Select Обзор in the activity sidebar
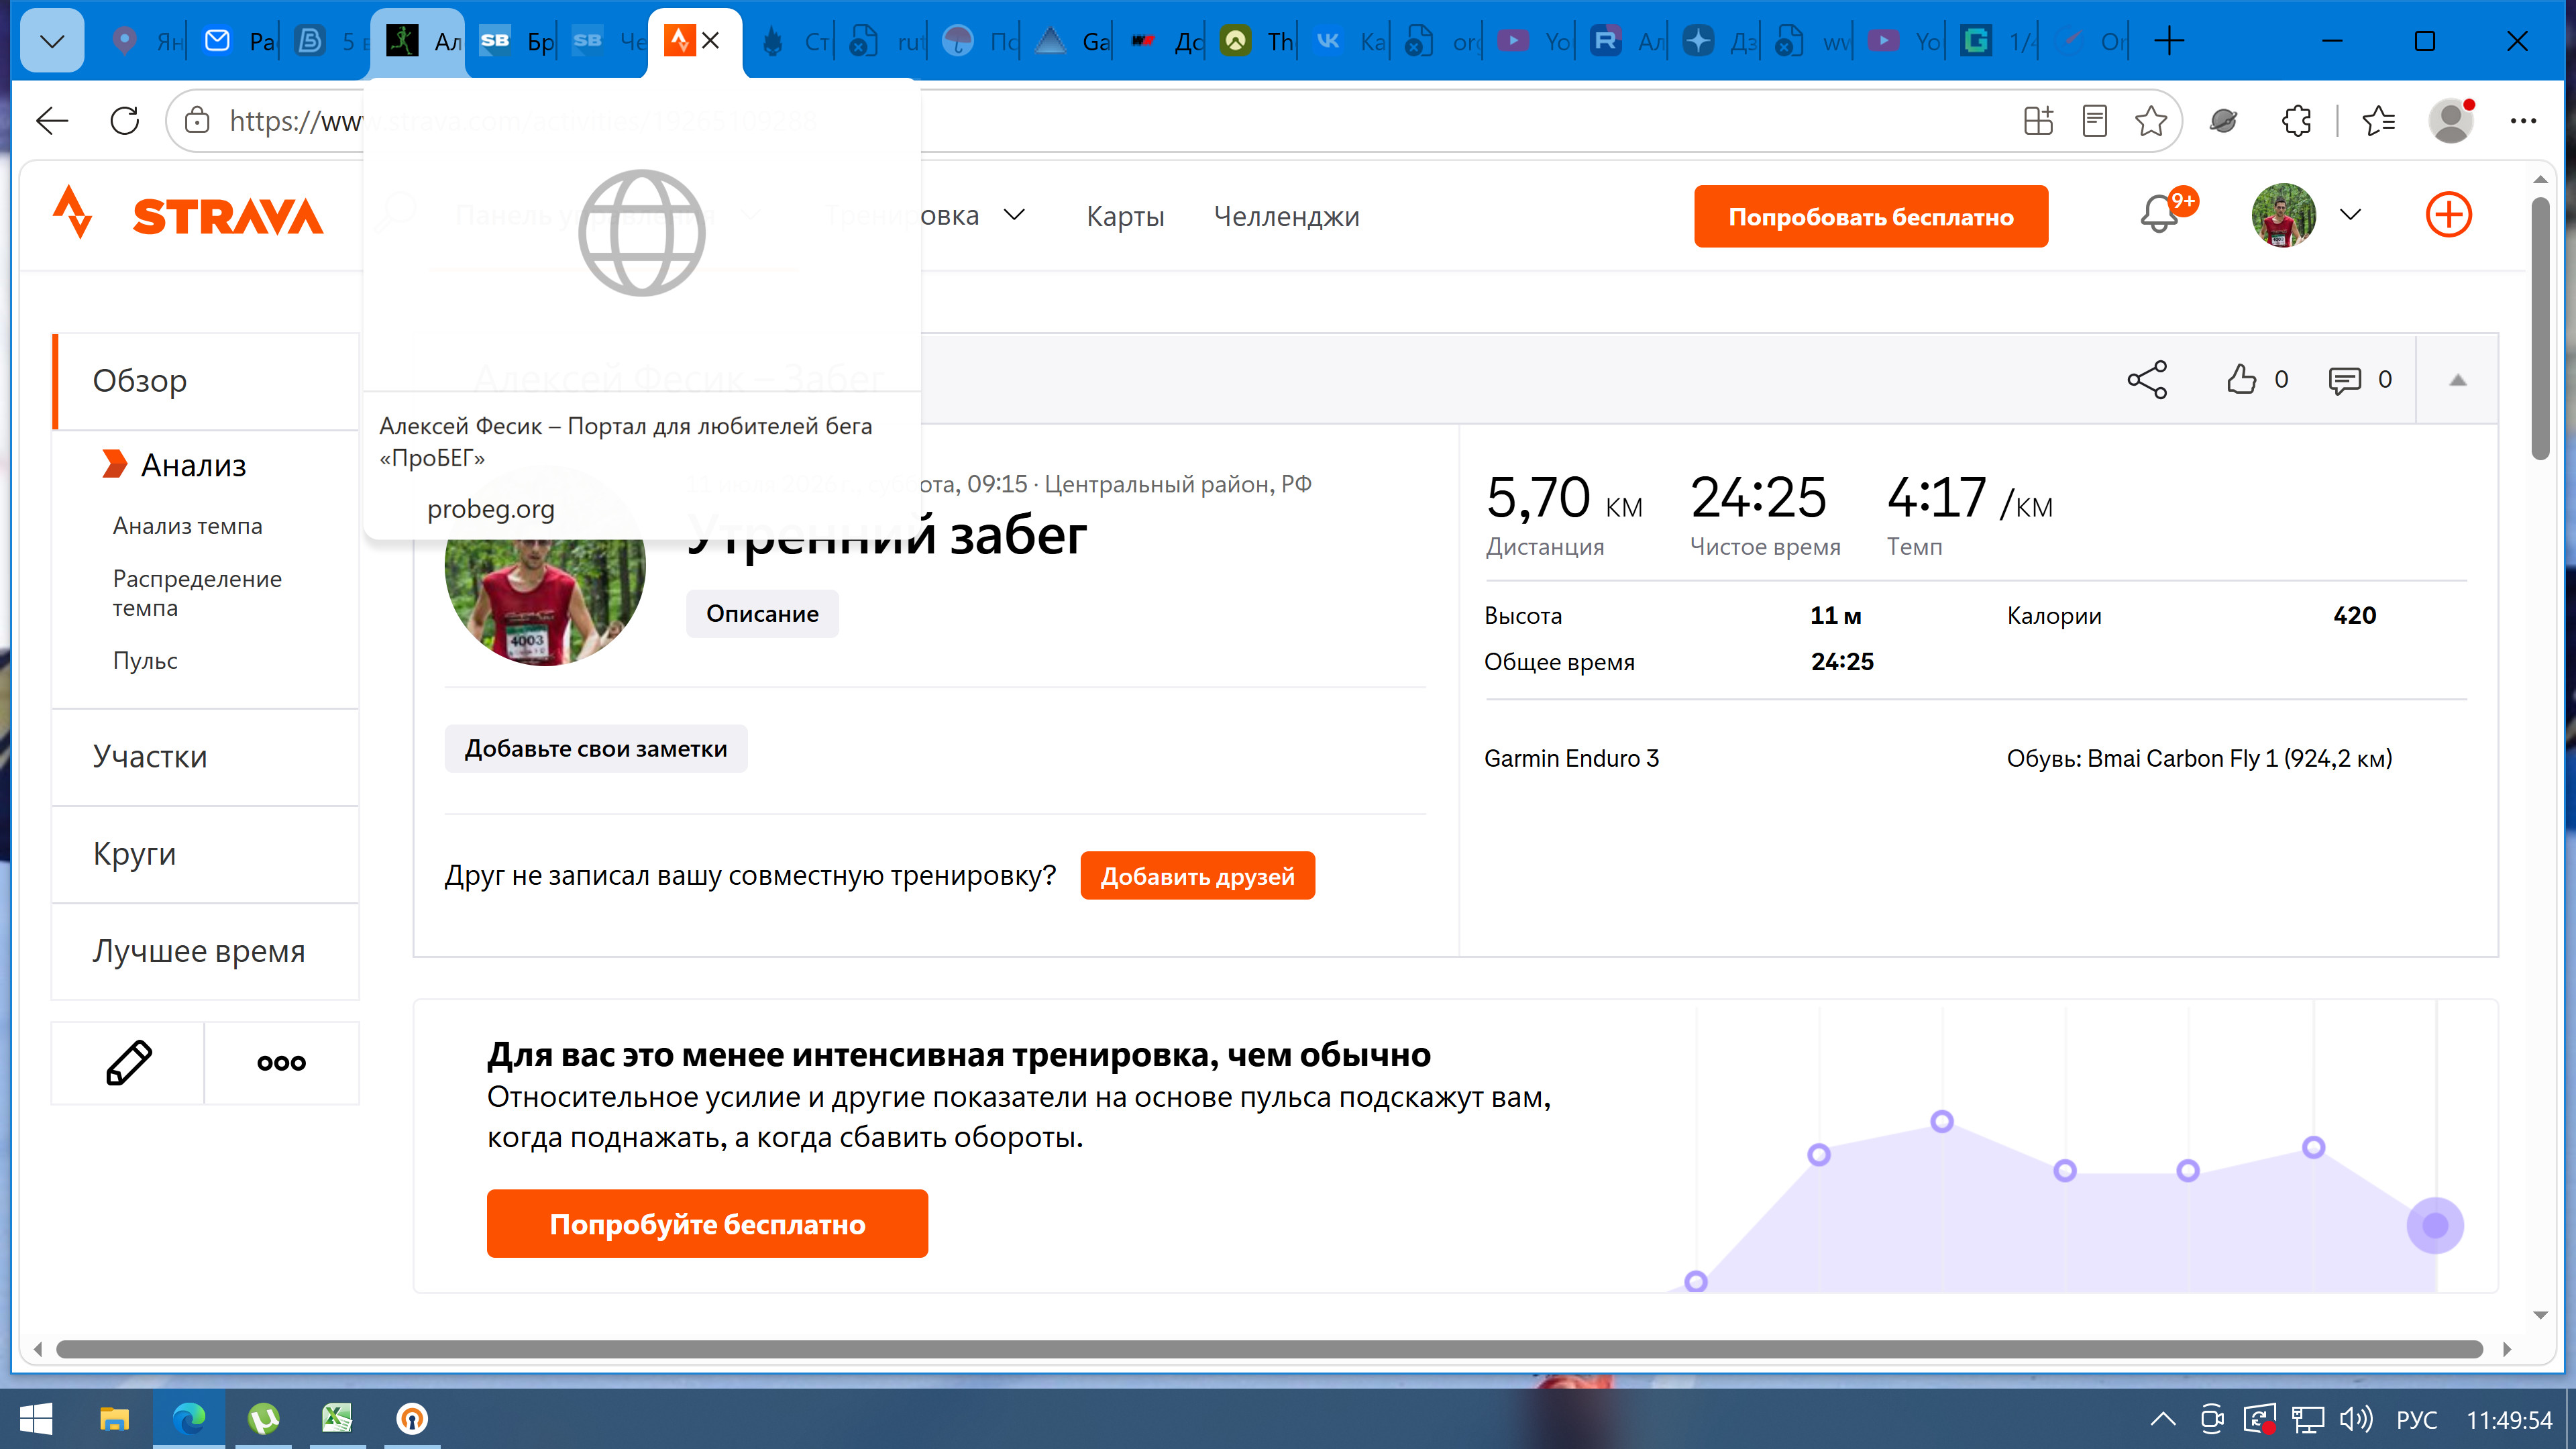 (206, 381)
